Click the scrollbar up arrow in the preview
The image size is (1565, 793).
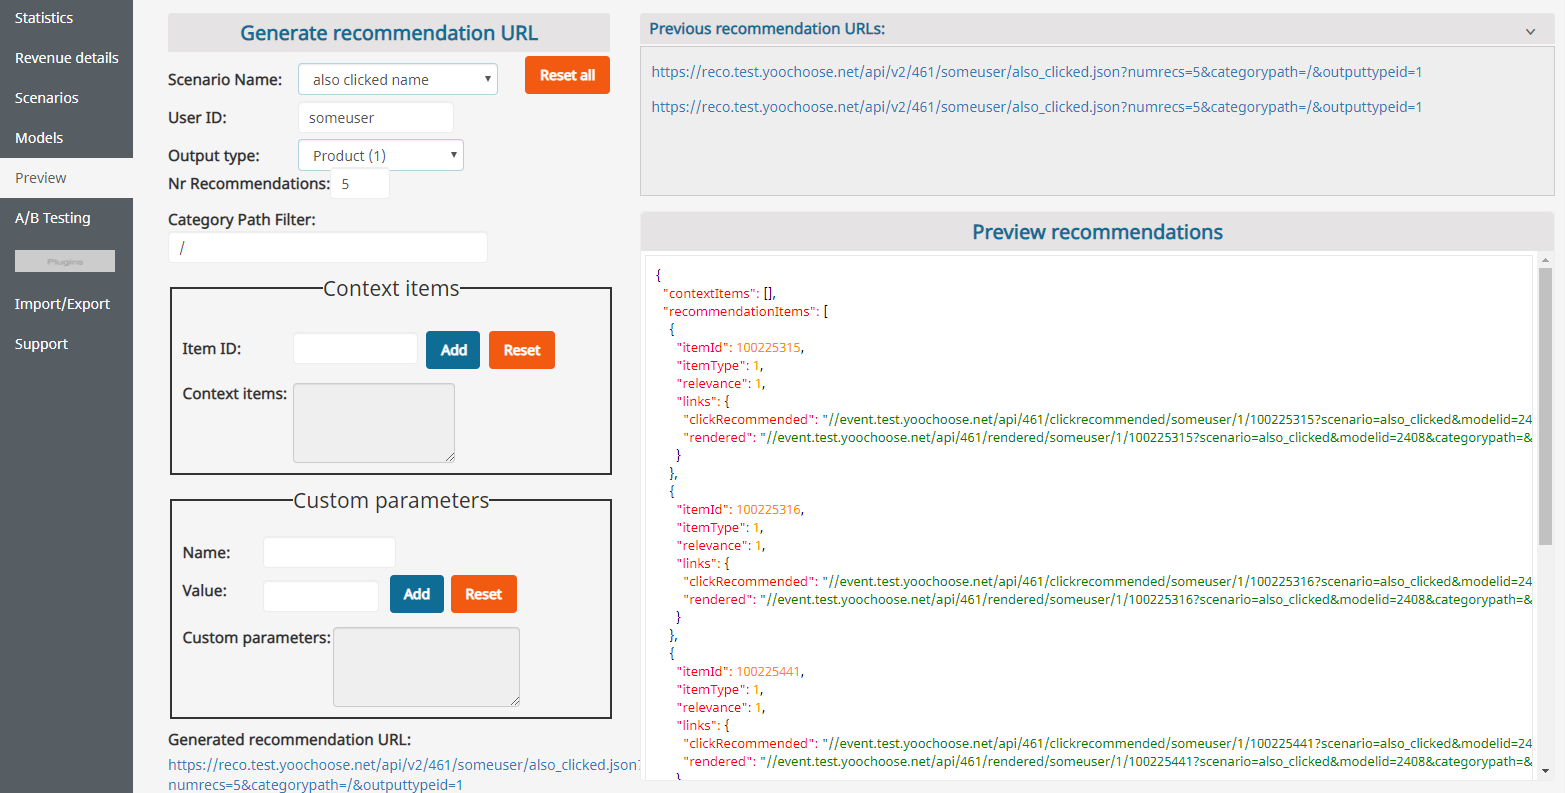1546,260
